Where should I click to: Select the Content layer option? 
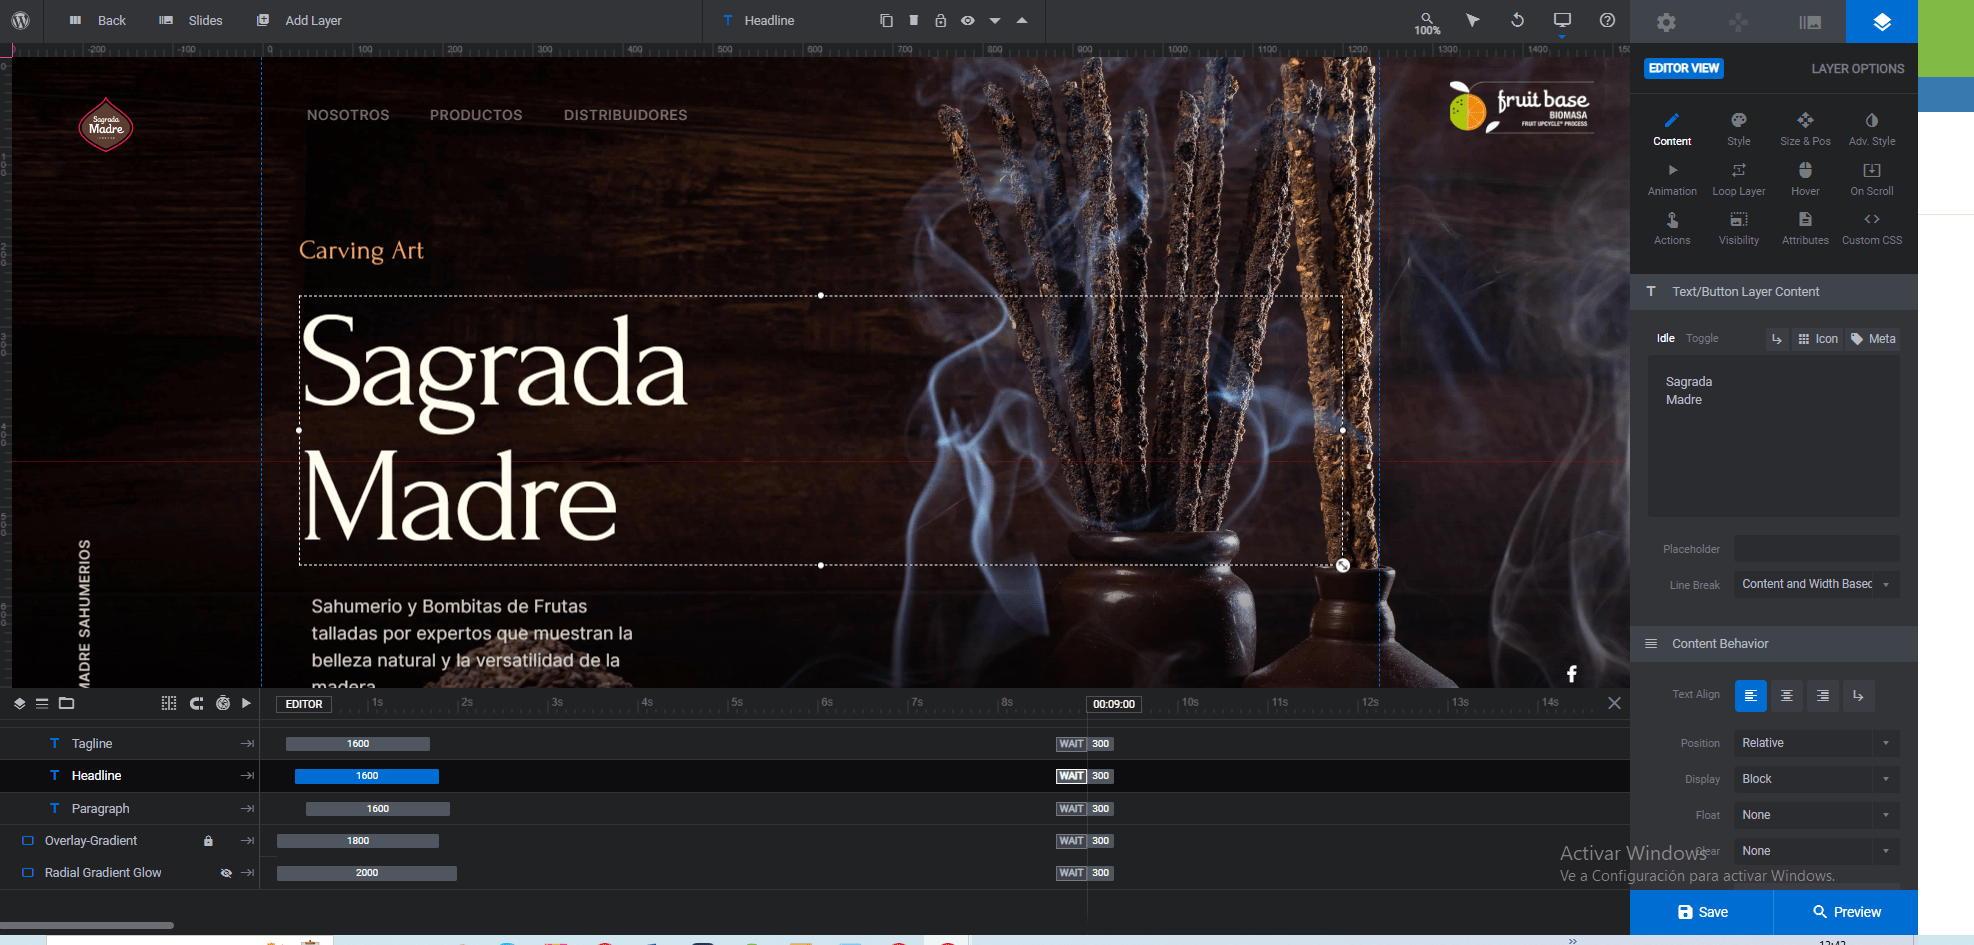pos(1672,129)
